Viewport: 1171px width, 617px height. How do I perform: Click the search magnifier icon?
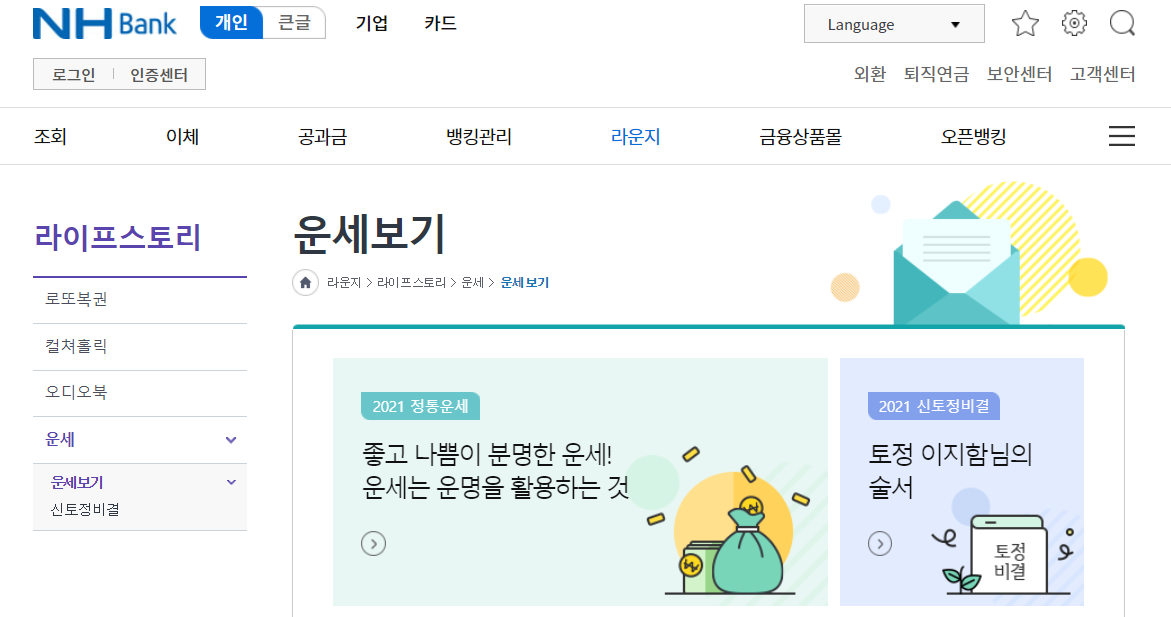point(1122,23)
